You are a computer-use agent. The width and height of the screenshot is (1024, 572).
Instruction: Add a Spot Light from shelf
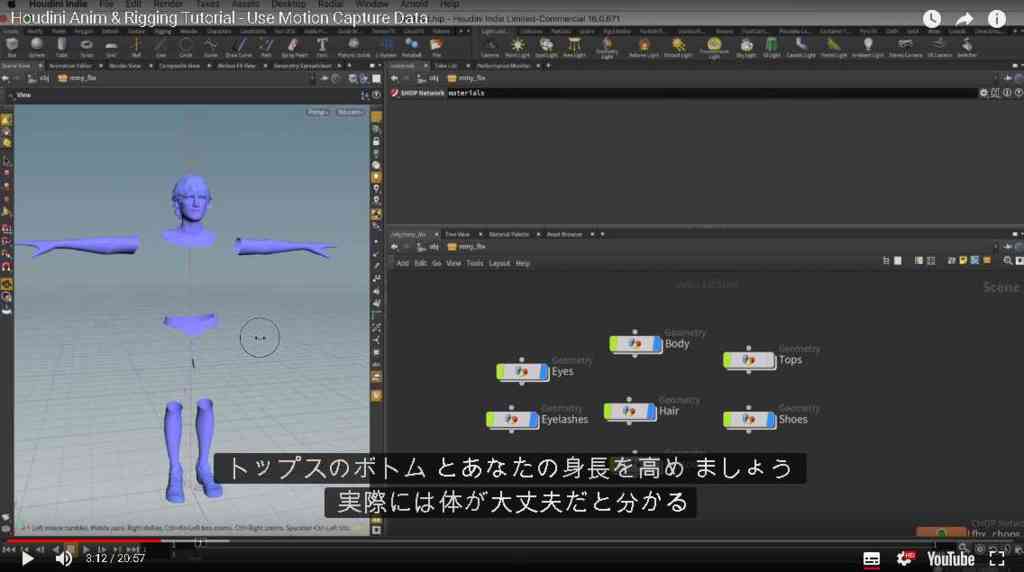(546, 46)
